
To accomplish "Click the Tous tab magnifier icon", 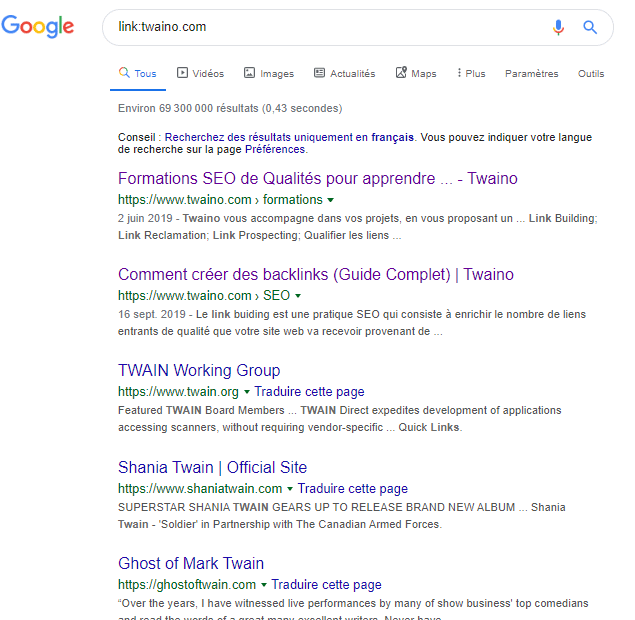I will [124, 72].
